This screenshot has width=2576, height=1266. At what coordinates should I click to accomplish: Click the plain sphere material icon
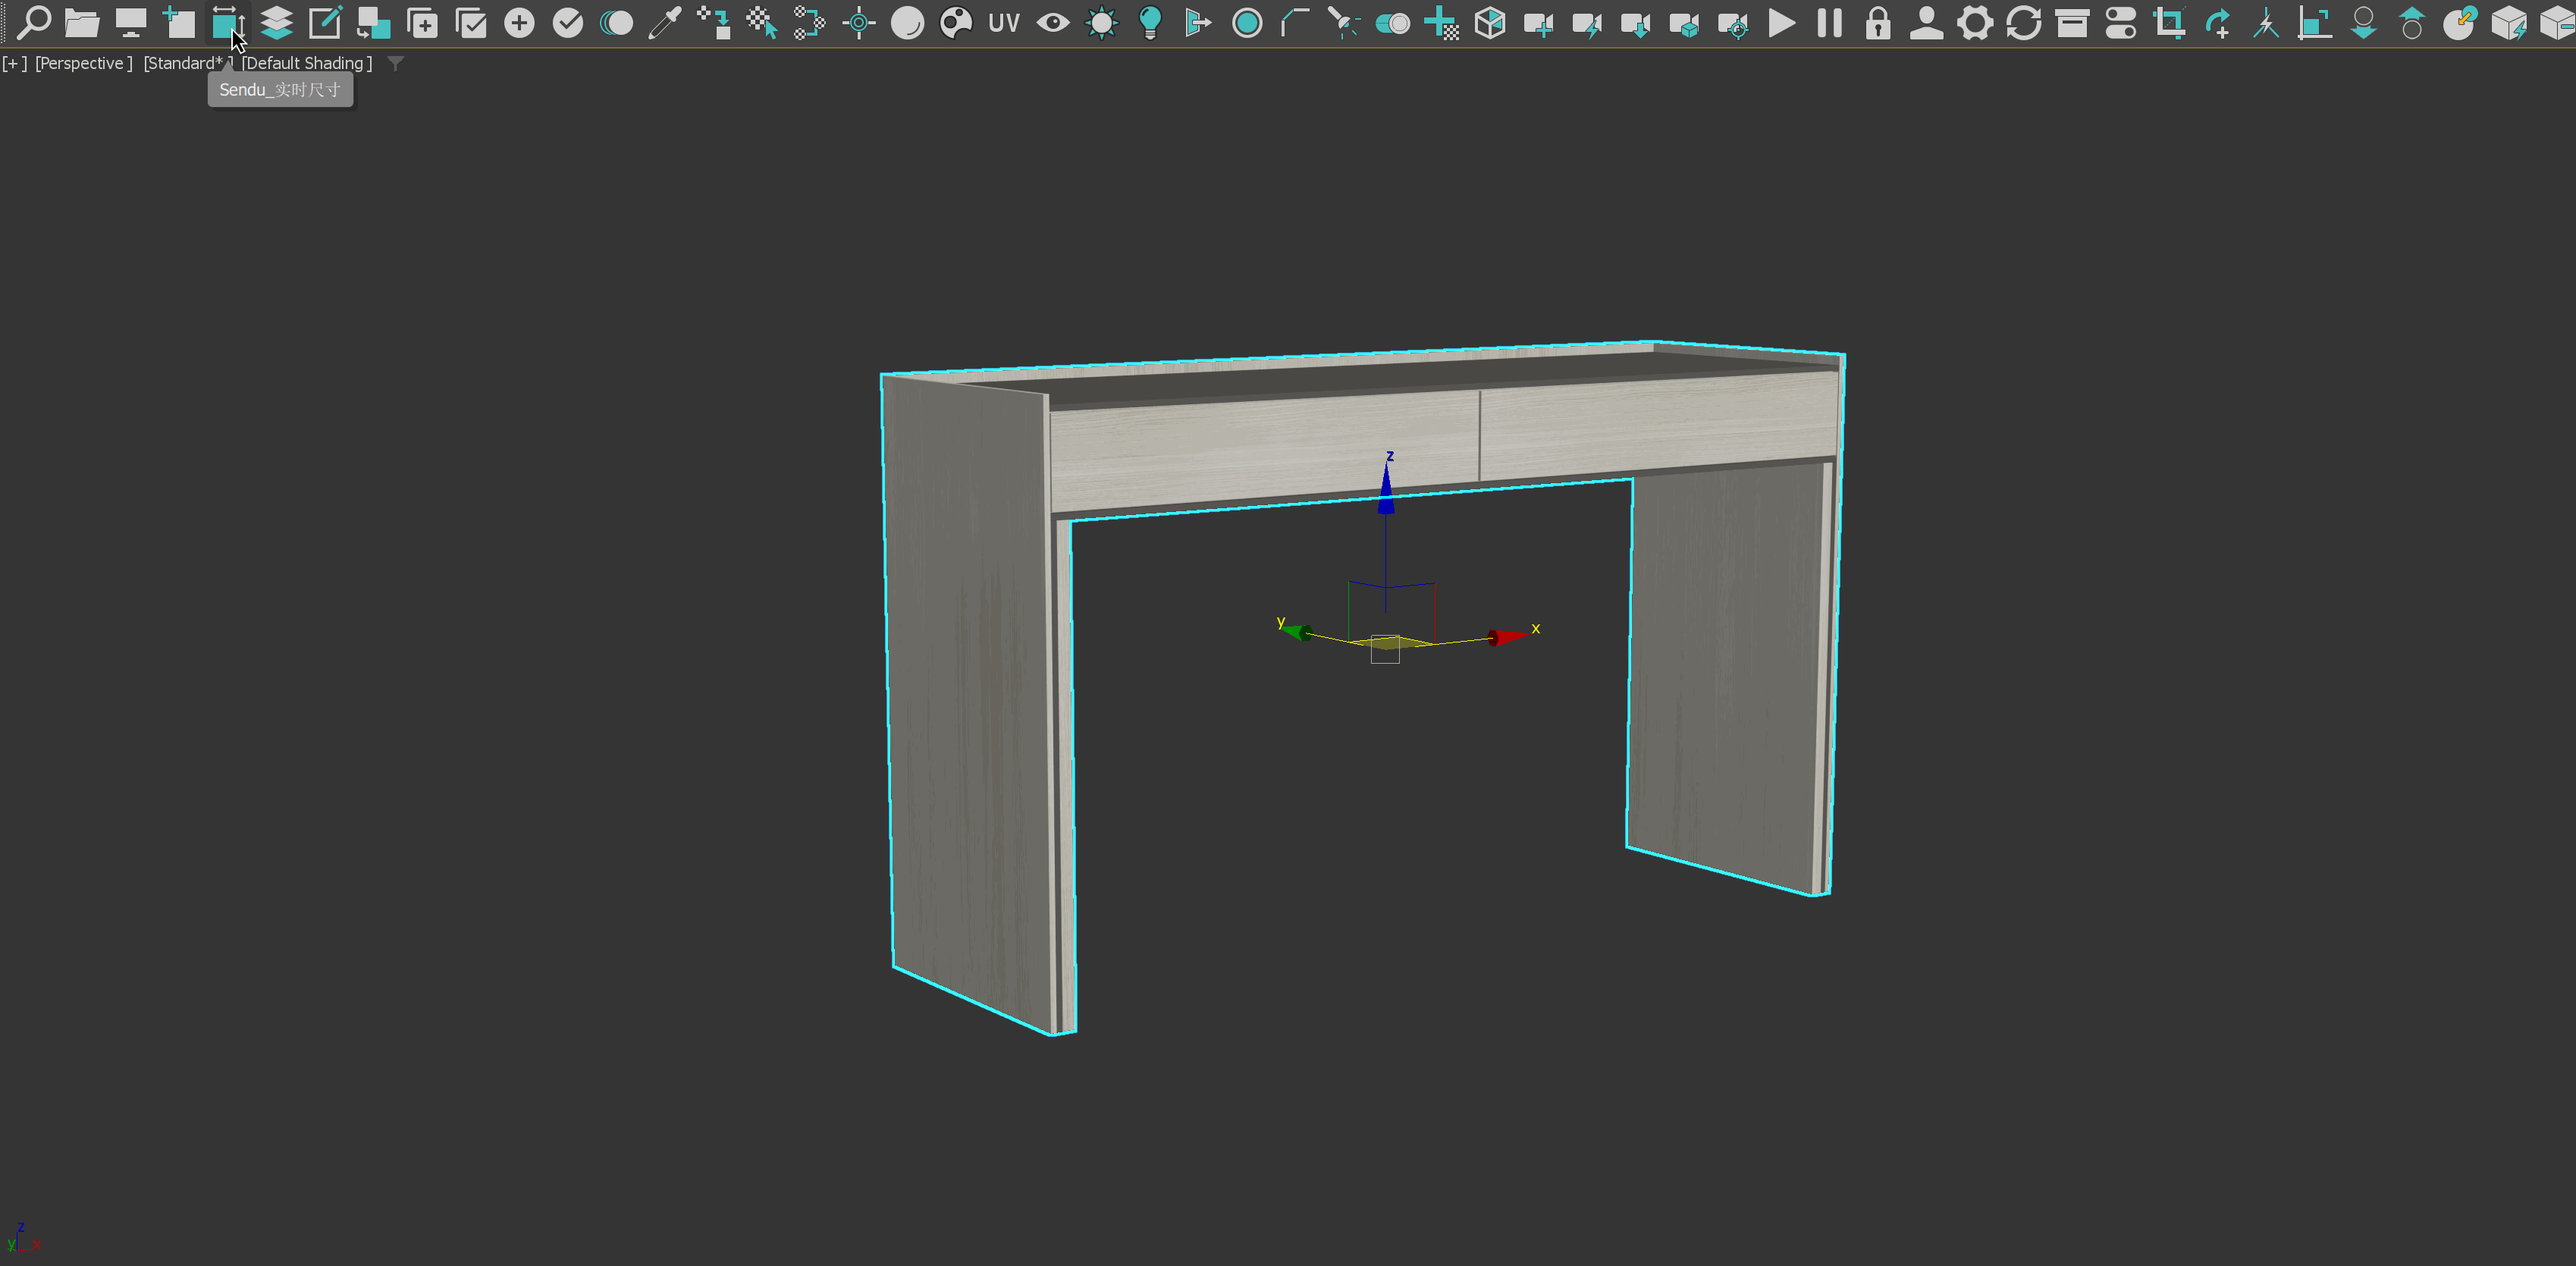coord(907,22)
